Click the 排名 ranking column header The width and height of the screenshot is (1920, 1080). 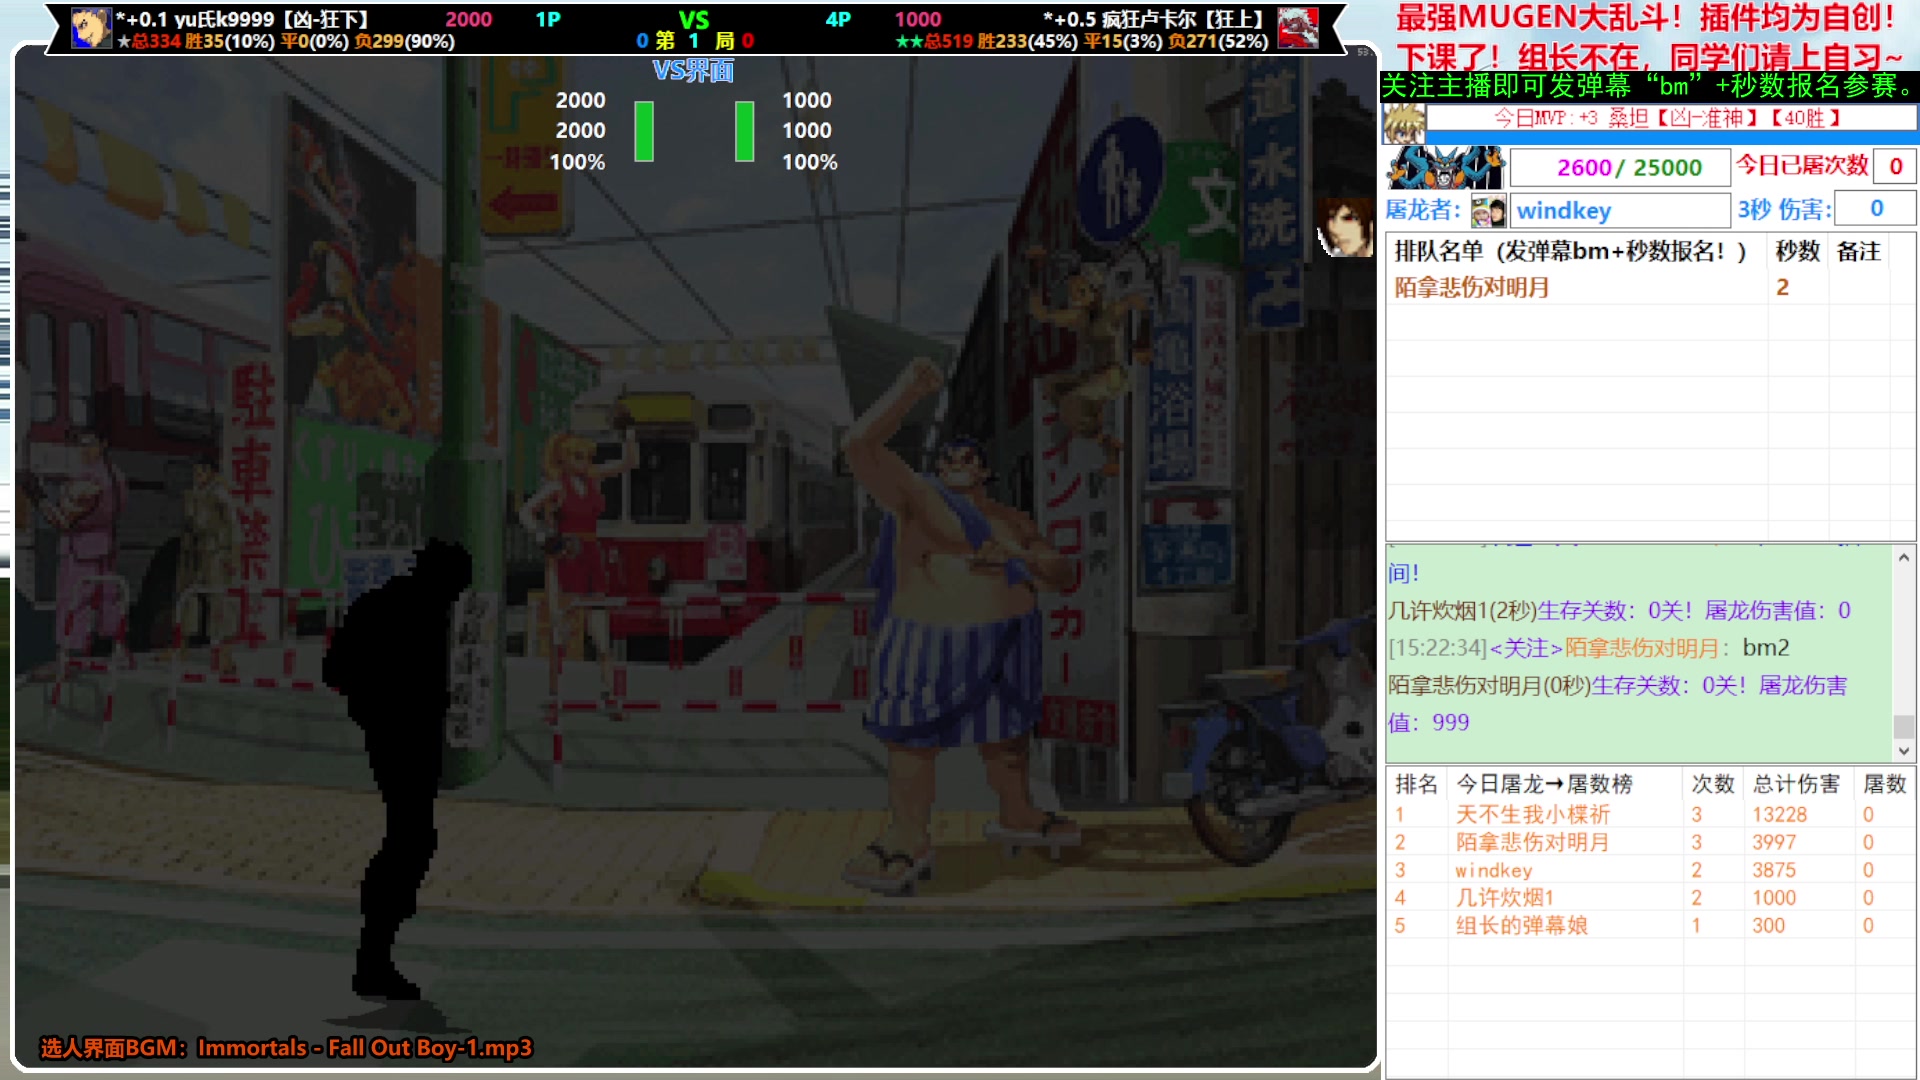tap(1416, 784)
